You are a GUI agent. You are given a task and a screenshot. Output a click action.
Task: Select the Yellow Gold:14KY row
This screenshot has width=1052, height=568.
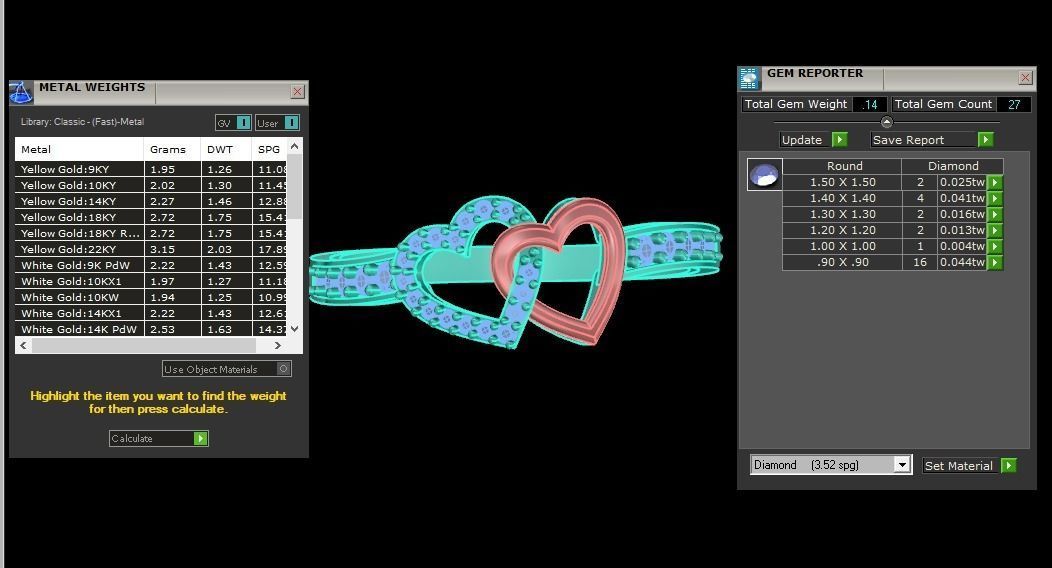click(x=151, y=201)
